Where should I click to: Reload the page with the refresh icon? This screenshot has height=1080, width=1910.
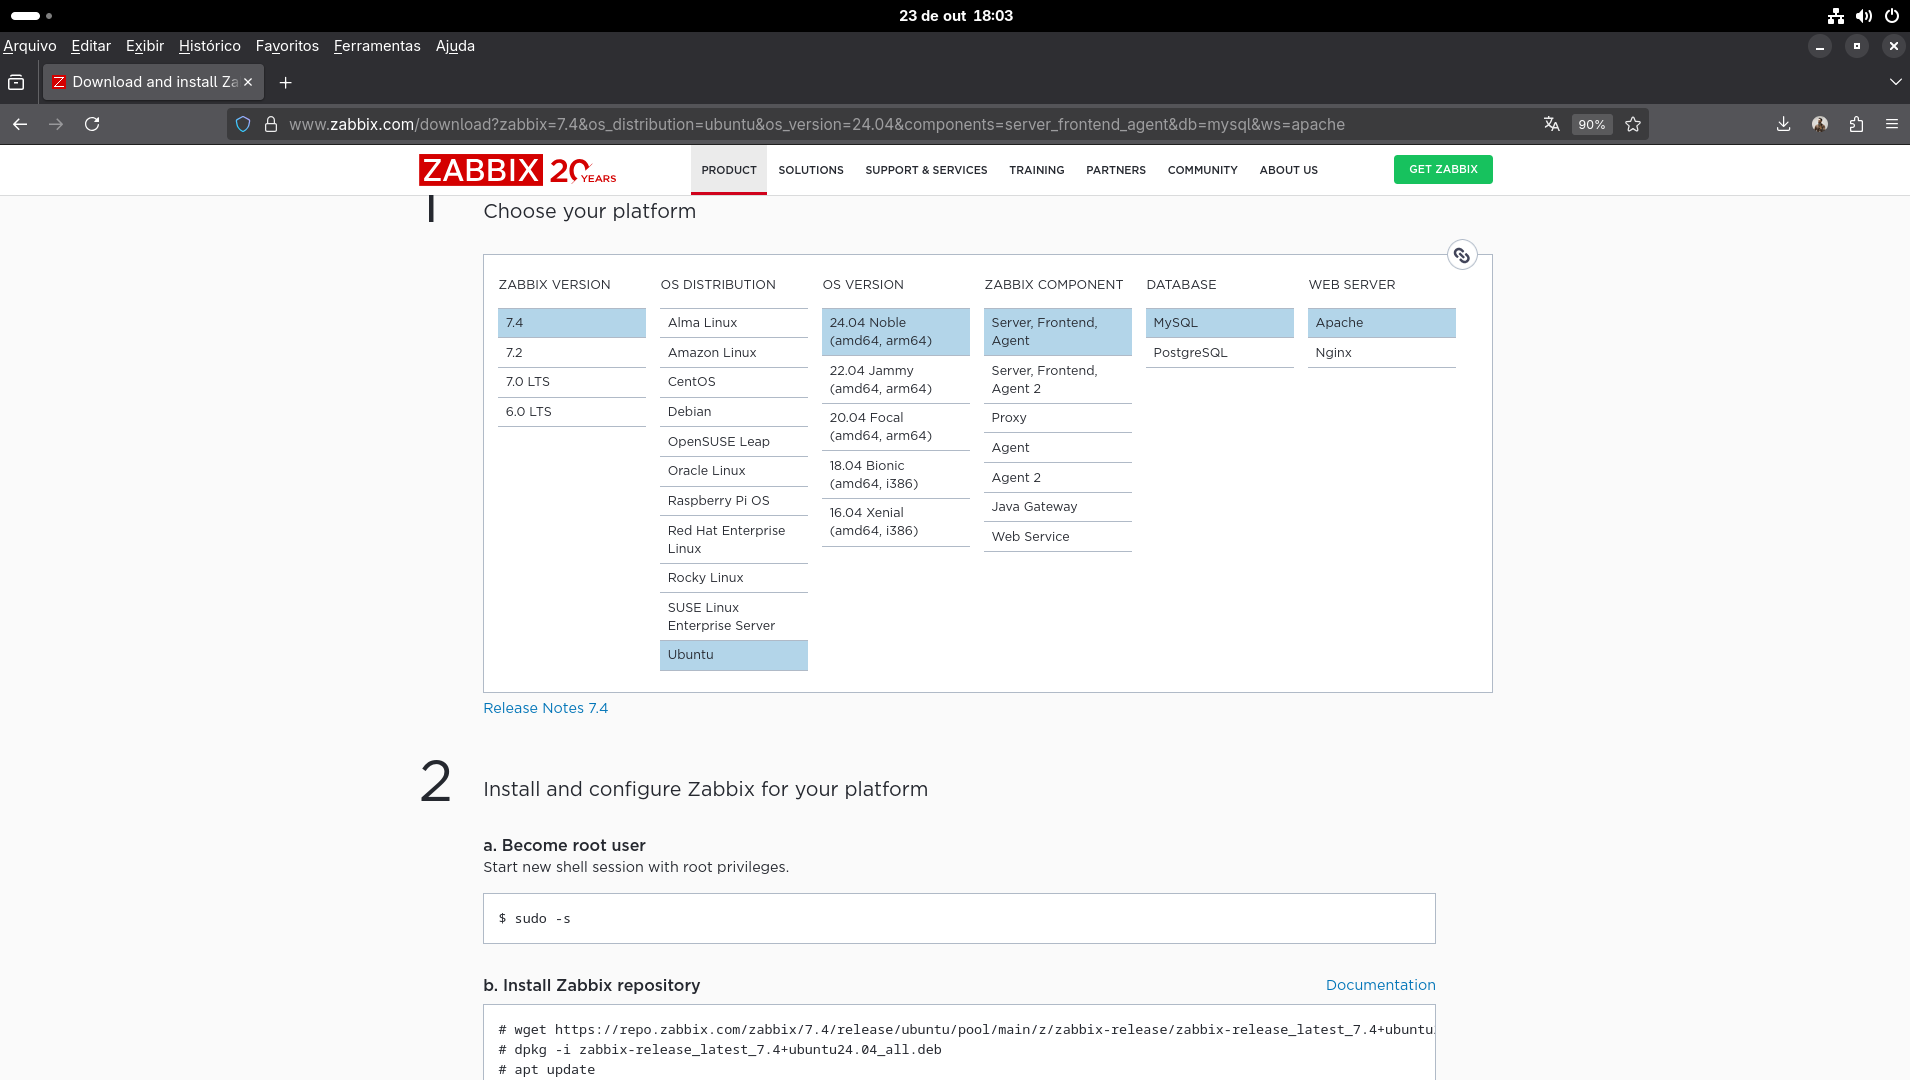pyautogui.click(x=92, y=124)
